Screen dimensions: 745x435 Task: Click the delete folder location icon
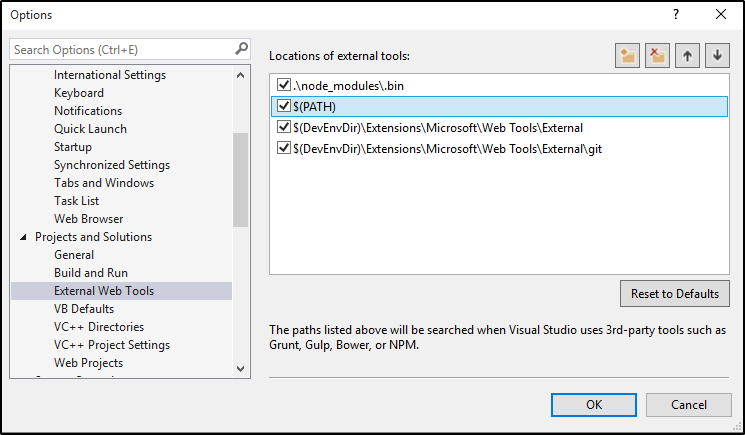657,56
